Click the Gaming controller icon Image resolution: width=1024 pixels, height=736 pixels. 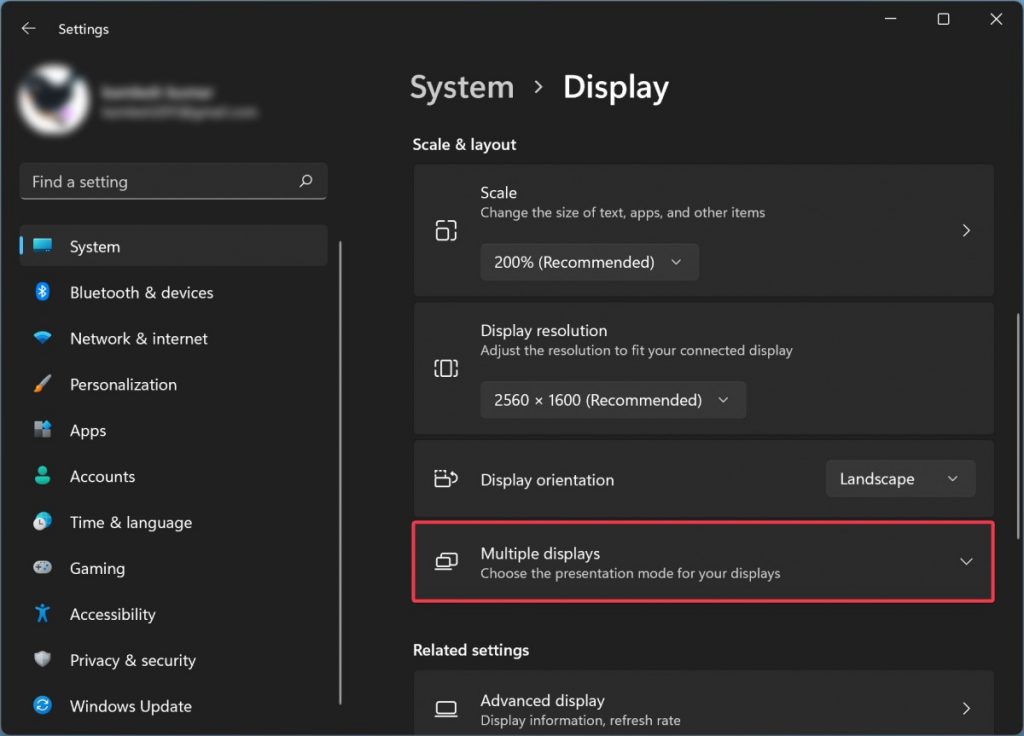[x=44, y=568]
